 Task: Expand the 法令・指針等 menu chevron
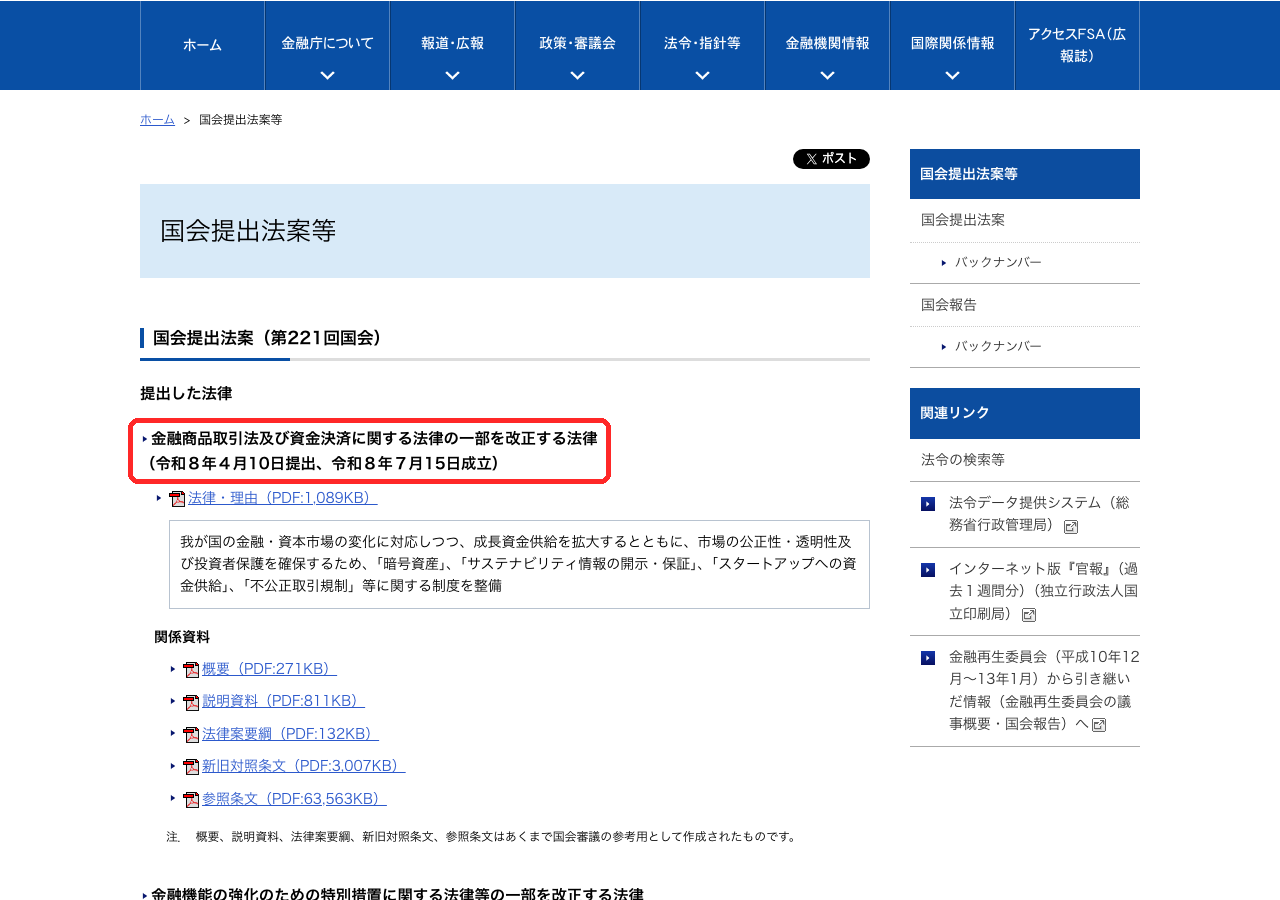(702, 75)
